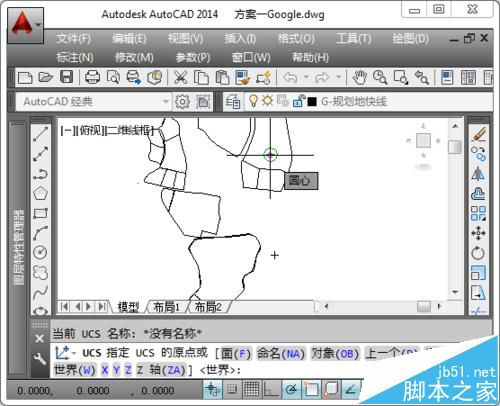Undo the last action with the arrow icon

pyautogui.click(x=290, y=78)
